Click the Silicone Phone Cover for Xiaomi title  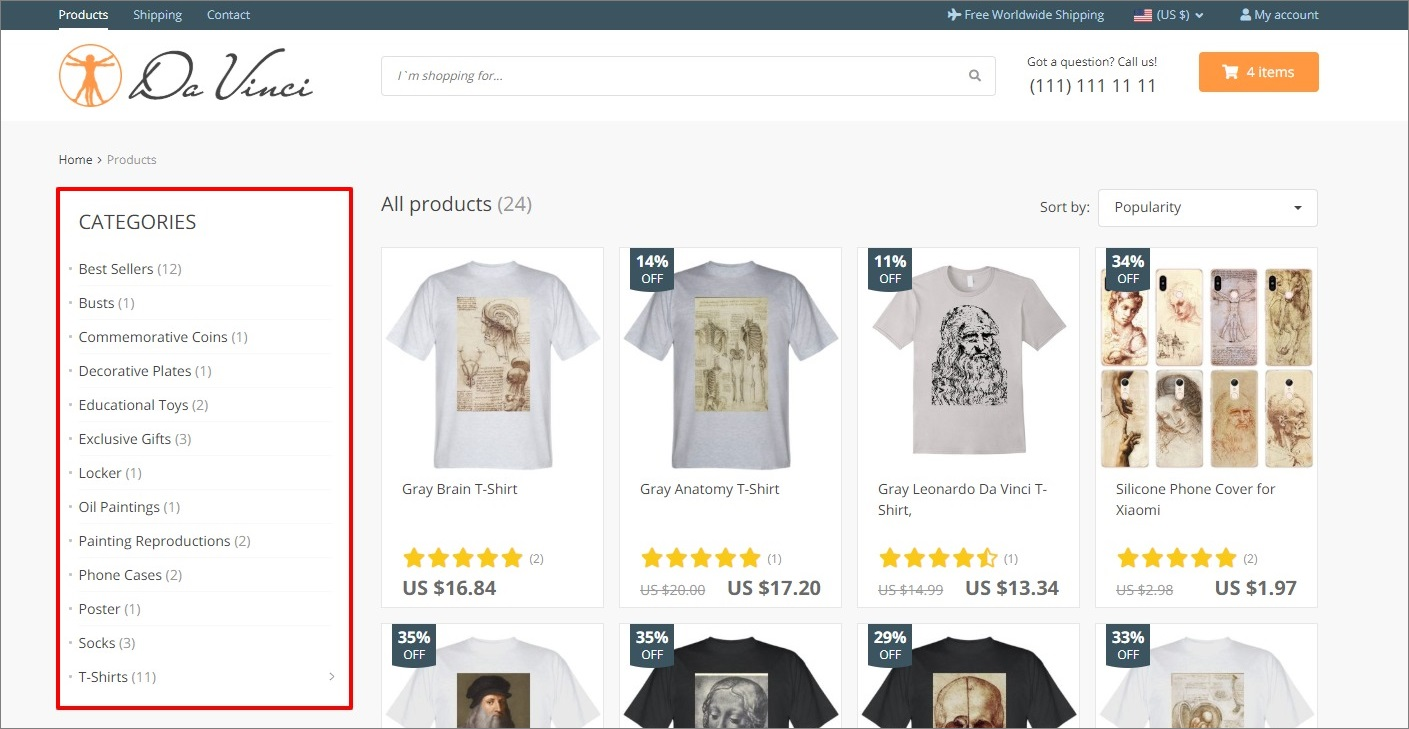tap(1196, 499)
